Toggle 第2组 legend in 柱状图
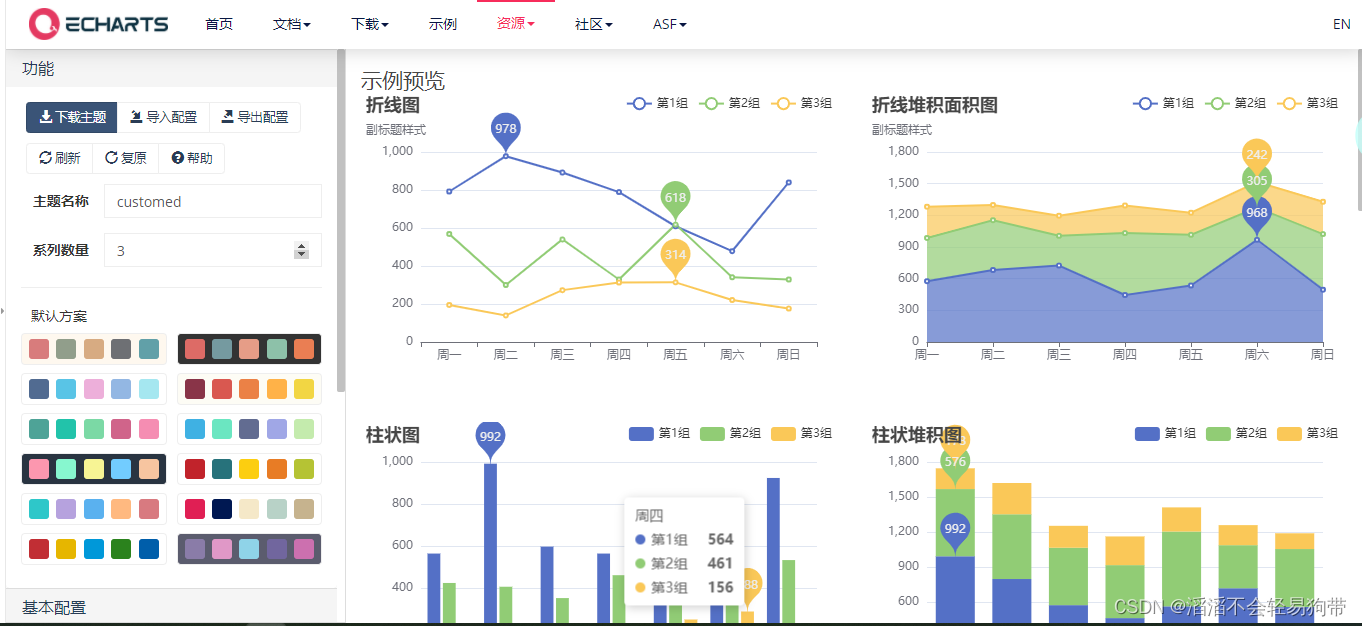The width and height of the screenshot is (1362, 626). point(730,433)
